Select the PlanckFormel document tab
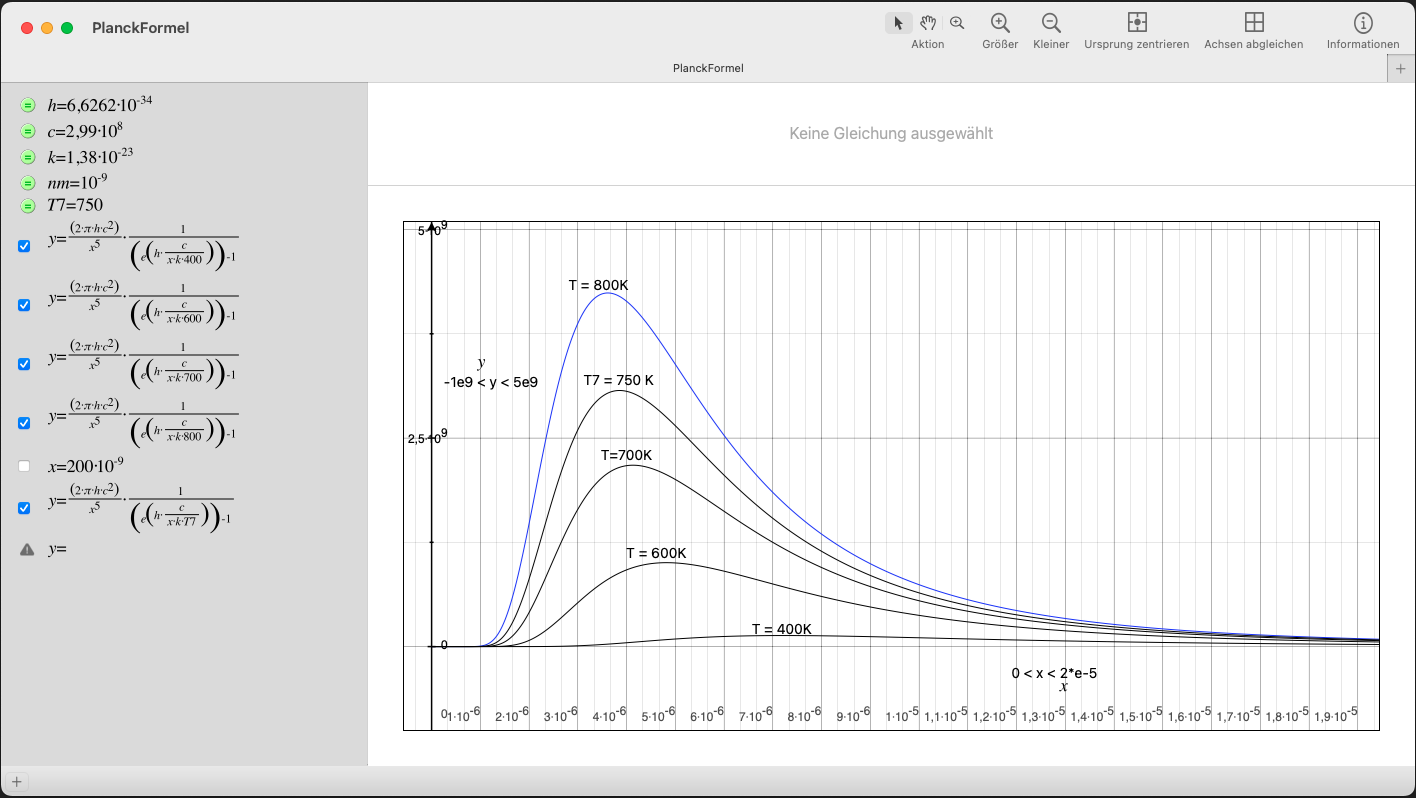The height and width of the screenshot is (798, 1416). [708, 68]
